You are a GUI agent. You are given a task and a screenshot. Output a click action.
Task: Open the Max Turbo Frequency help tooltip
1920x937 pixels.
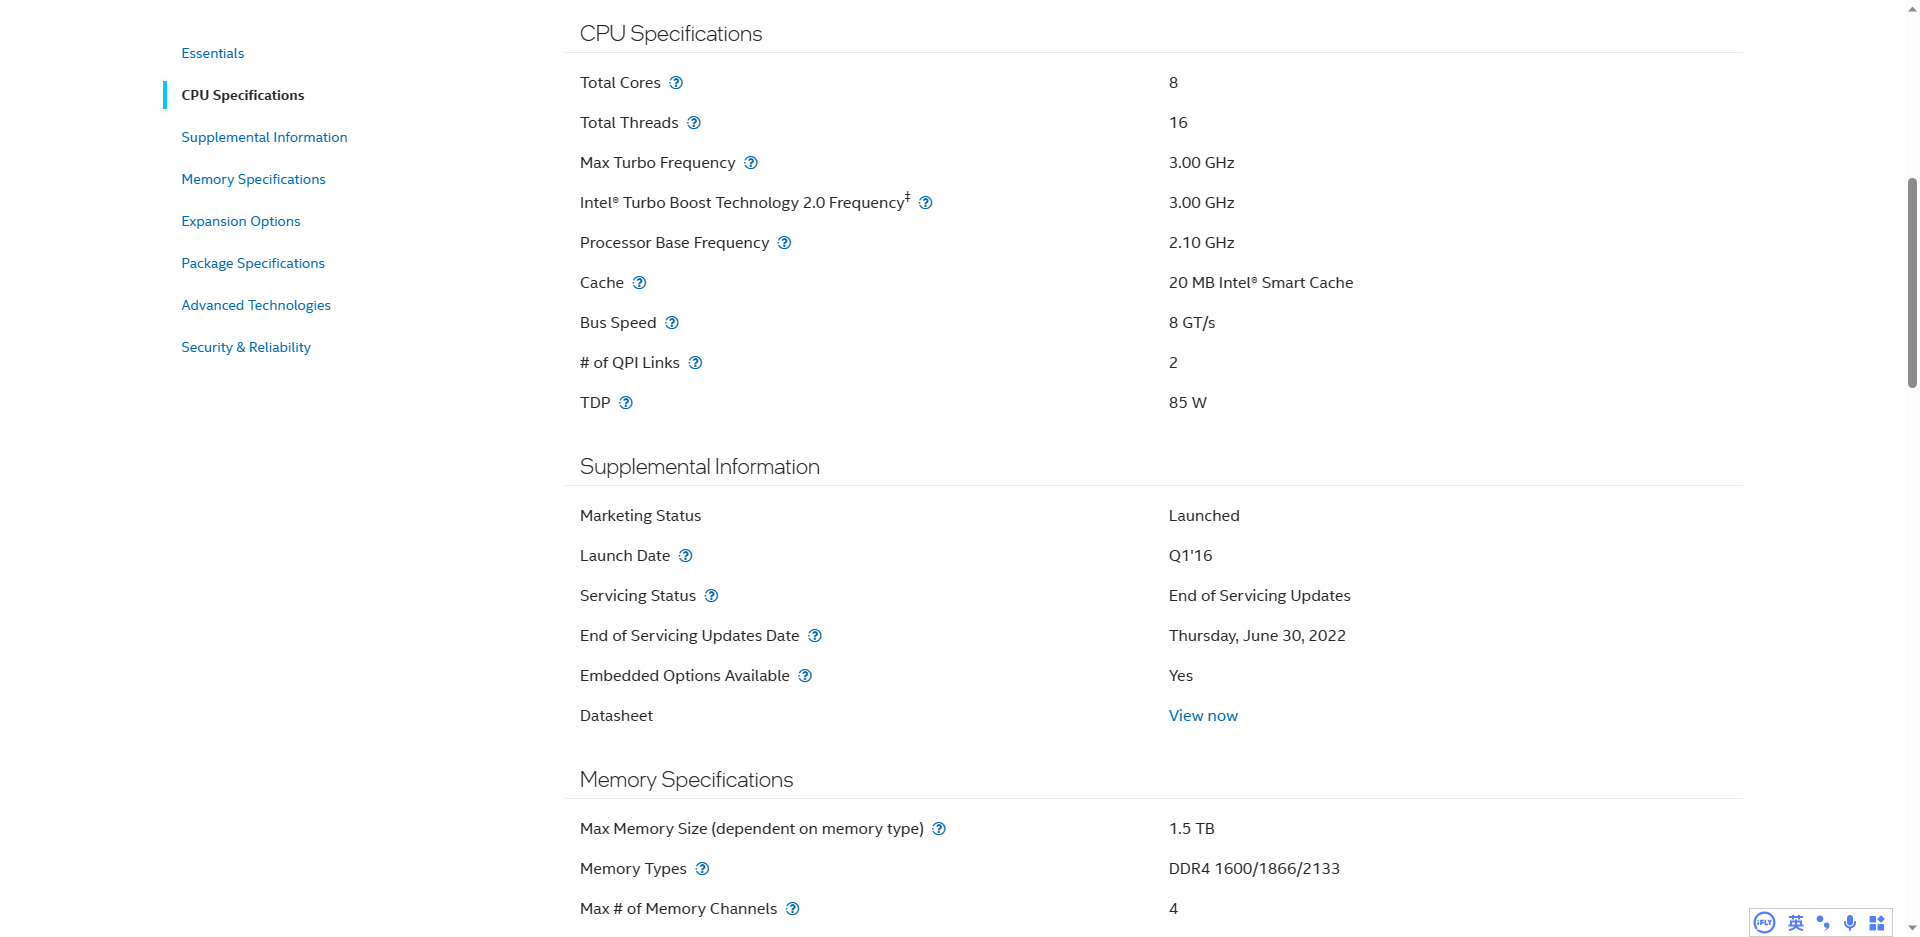point(751,163)
